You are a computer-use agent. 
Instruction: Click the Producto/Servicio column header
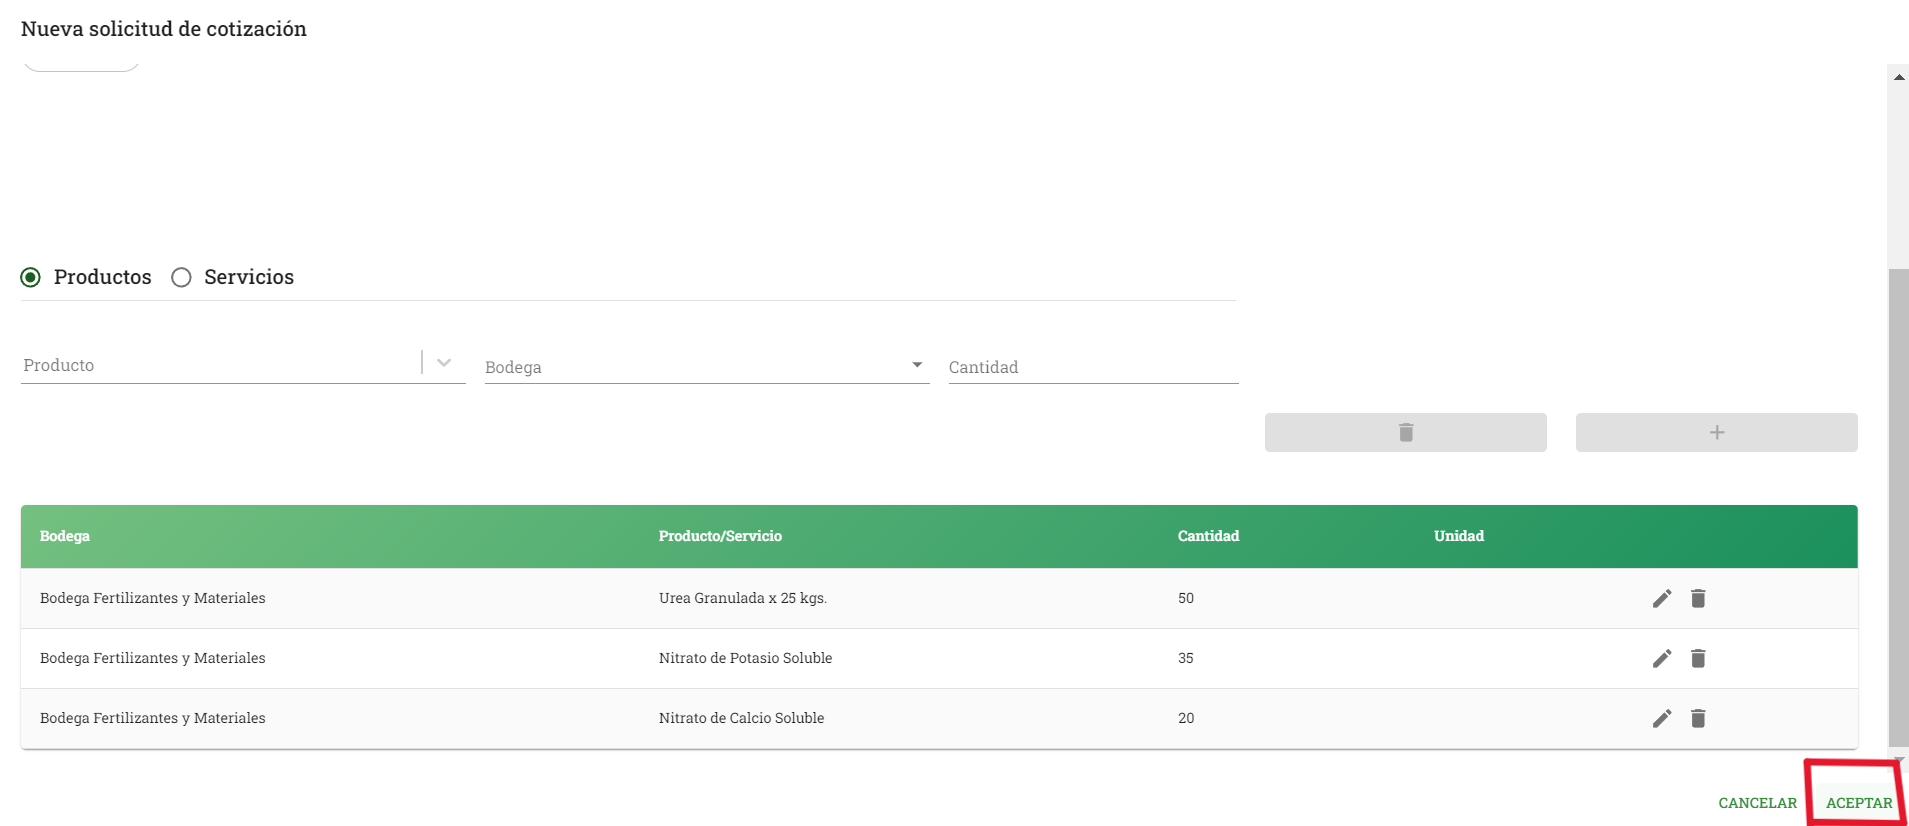point(720,536)
